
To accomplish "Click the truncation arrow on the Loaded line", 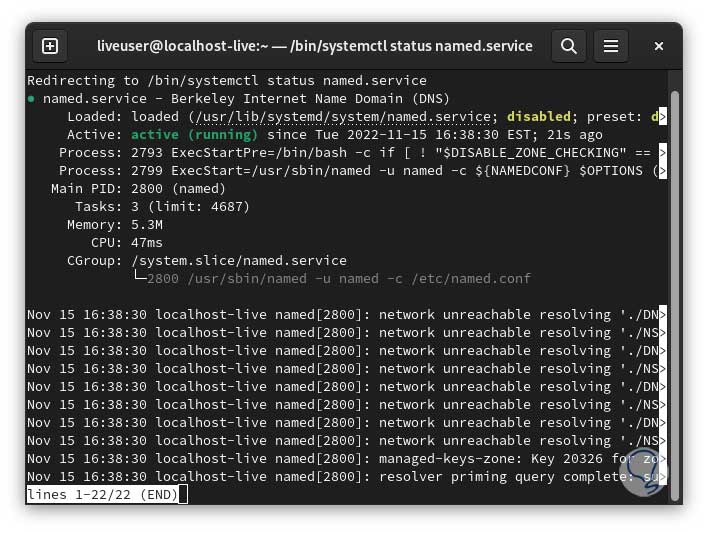I will point(662,117).
